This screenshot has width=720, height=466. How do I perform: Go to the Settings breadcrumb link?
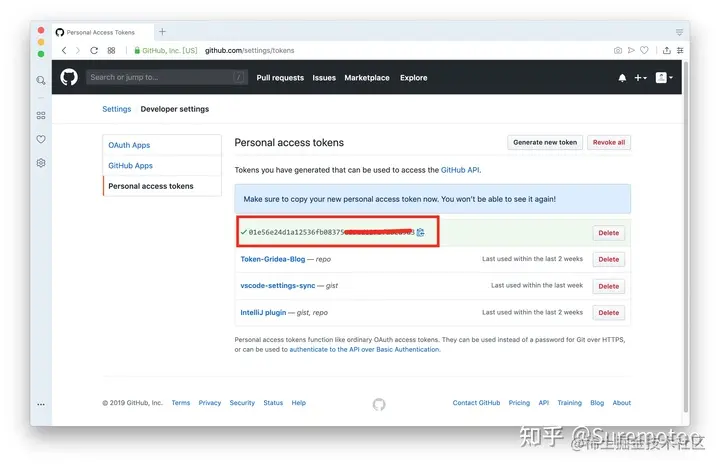[117, 109]
